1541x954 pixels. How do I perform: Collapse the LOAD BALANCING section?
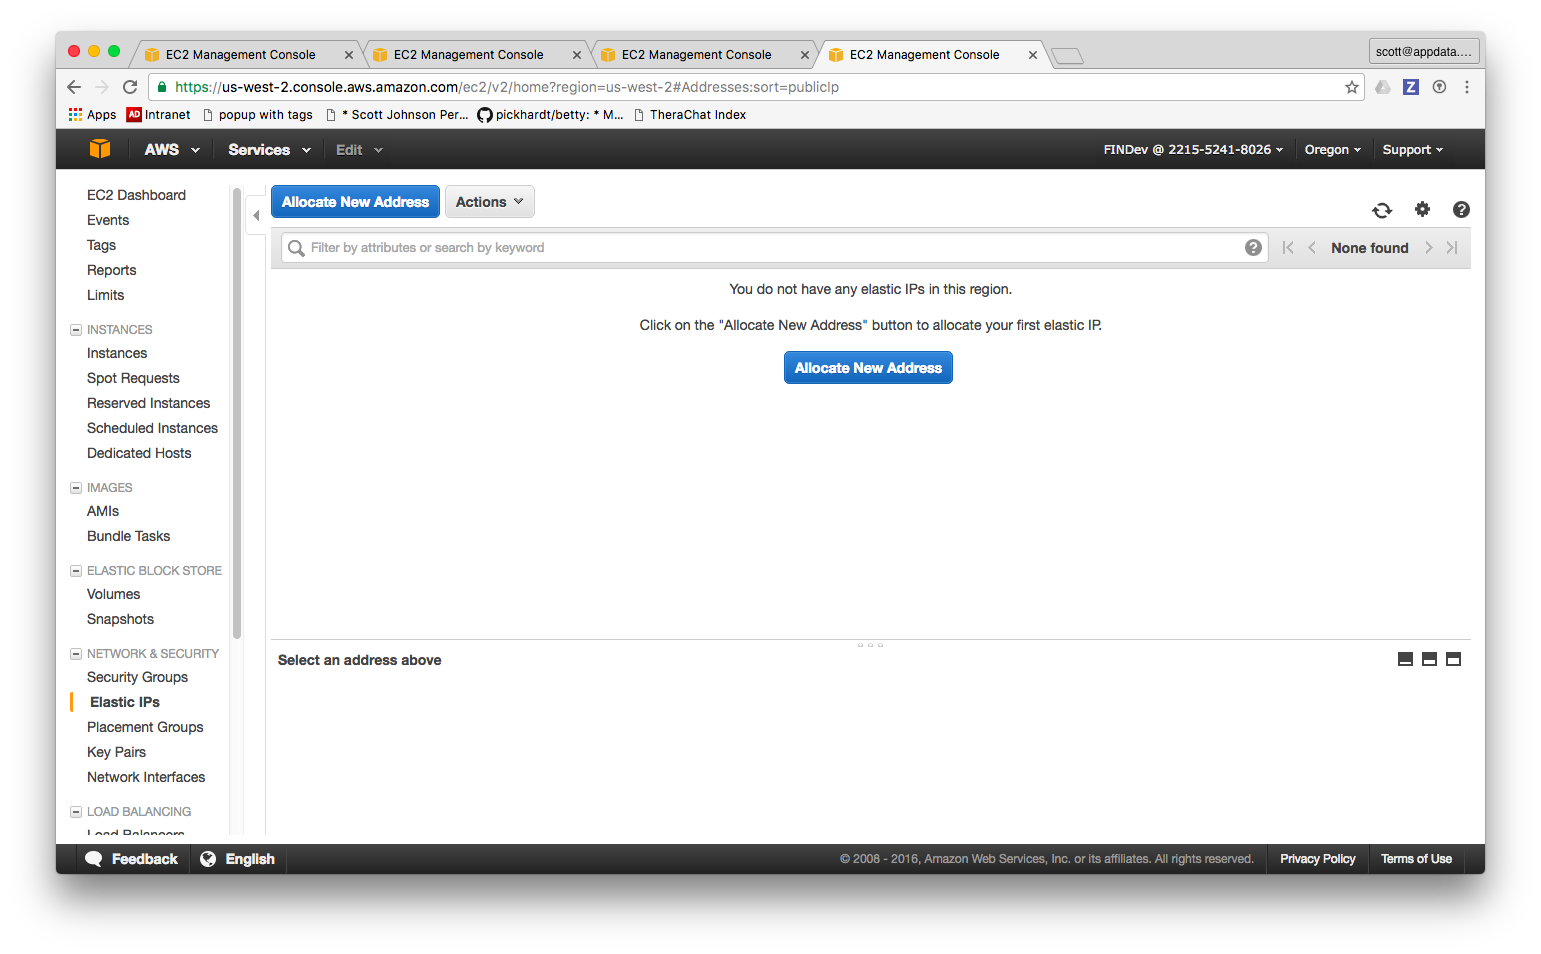pos(76,812)
